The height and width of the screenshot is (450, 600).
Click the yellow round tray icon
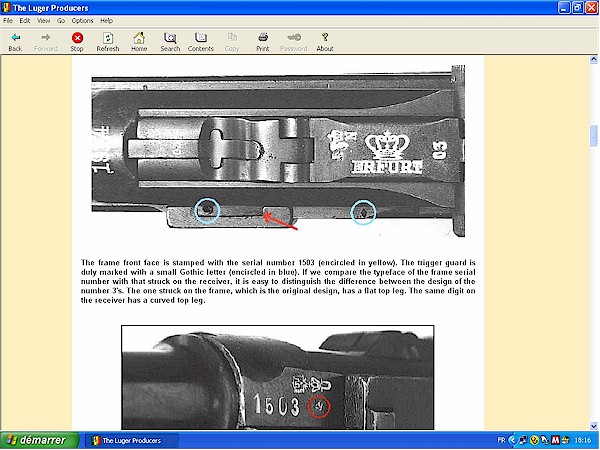point(534,440)
